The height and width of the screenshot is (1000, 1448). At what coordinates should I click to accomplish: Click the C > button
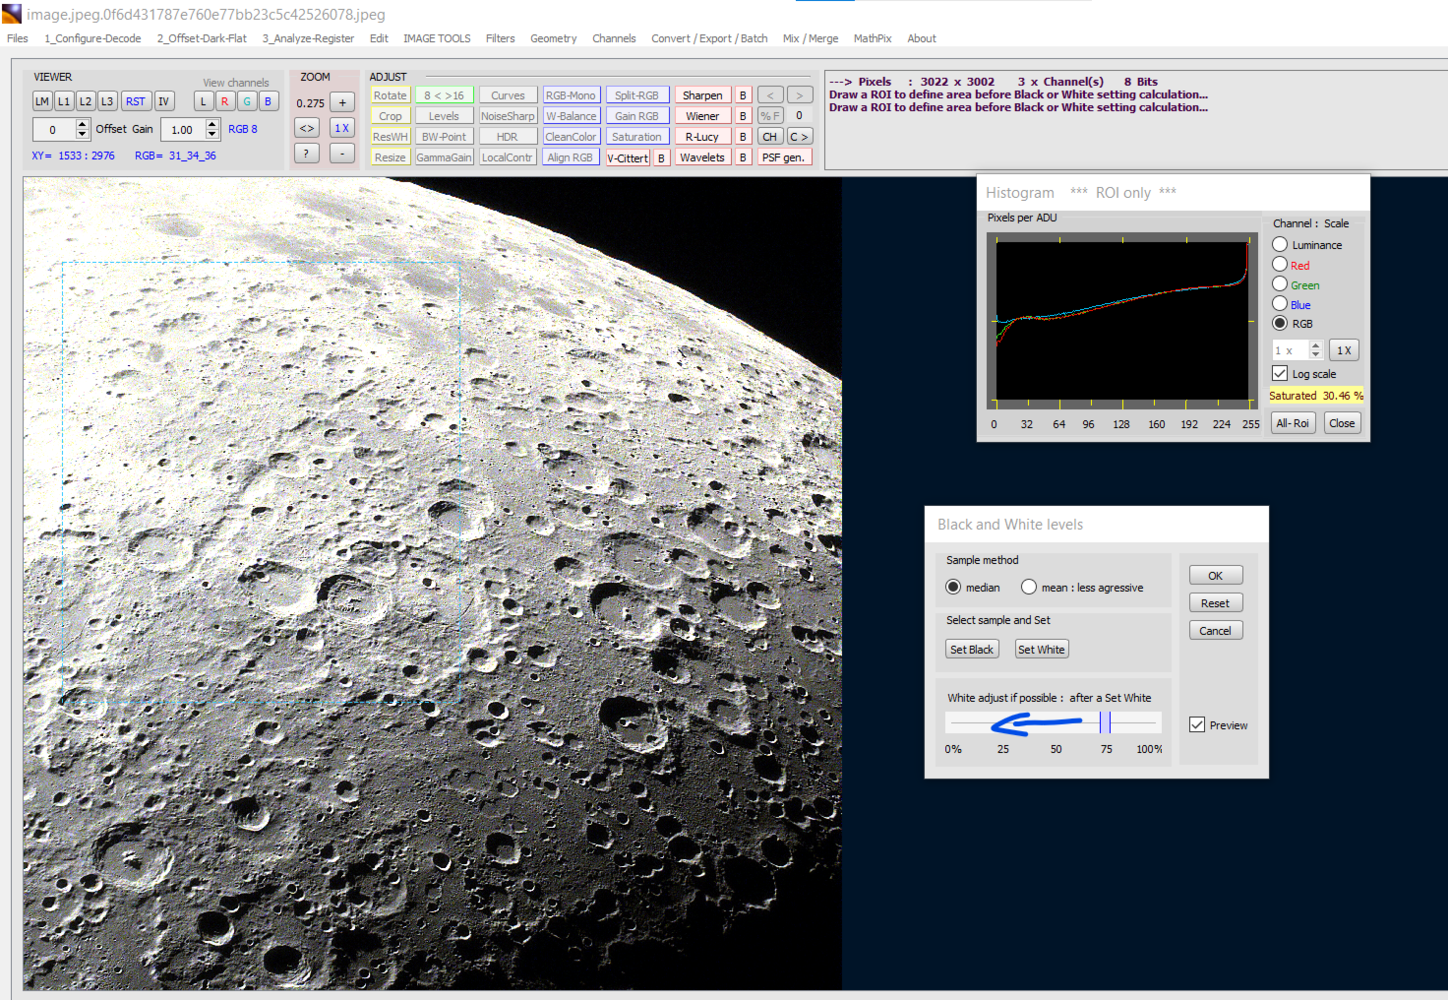coord(799,137)
